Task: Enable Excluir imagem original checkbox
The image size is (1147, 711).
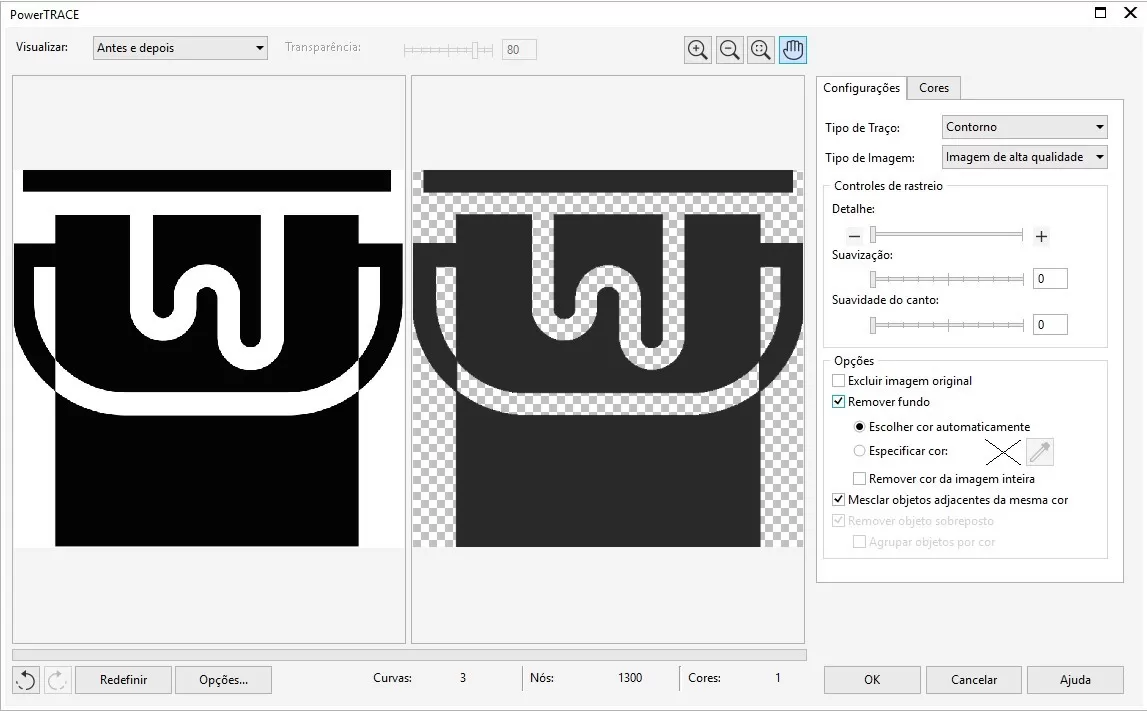Action: (838, 381)
